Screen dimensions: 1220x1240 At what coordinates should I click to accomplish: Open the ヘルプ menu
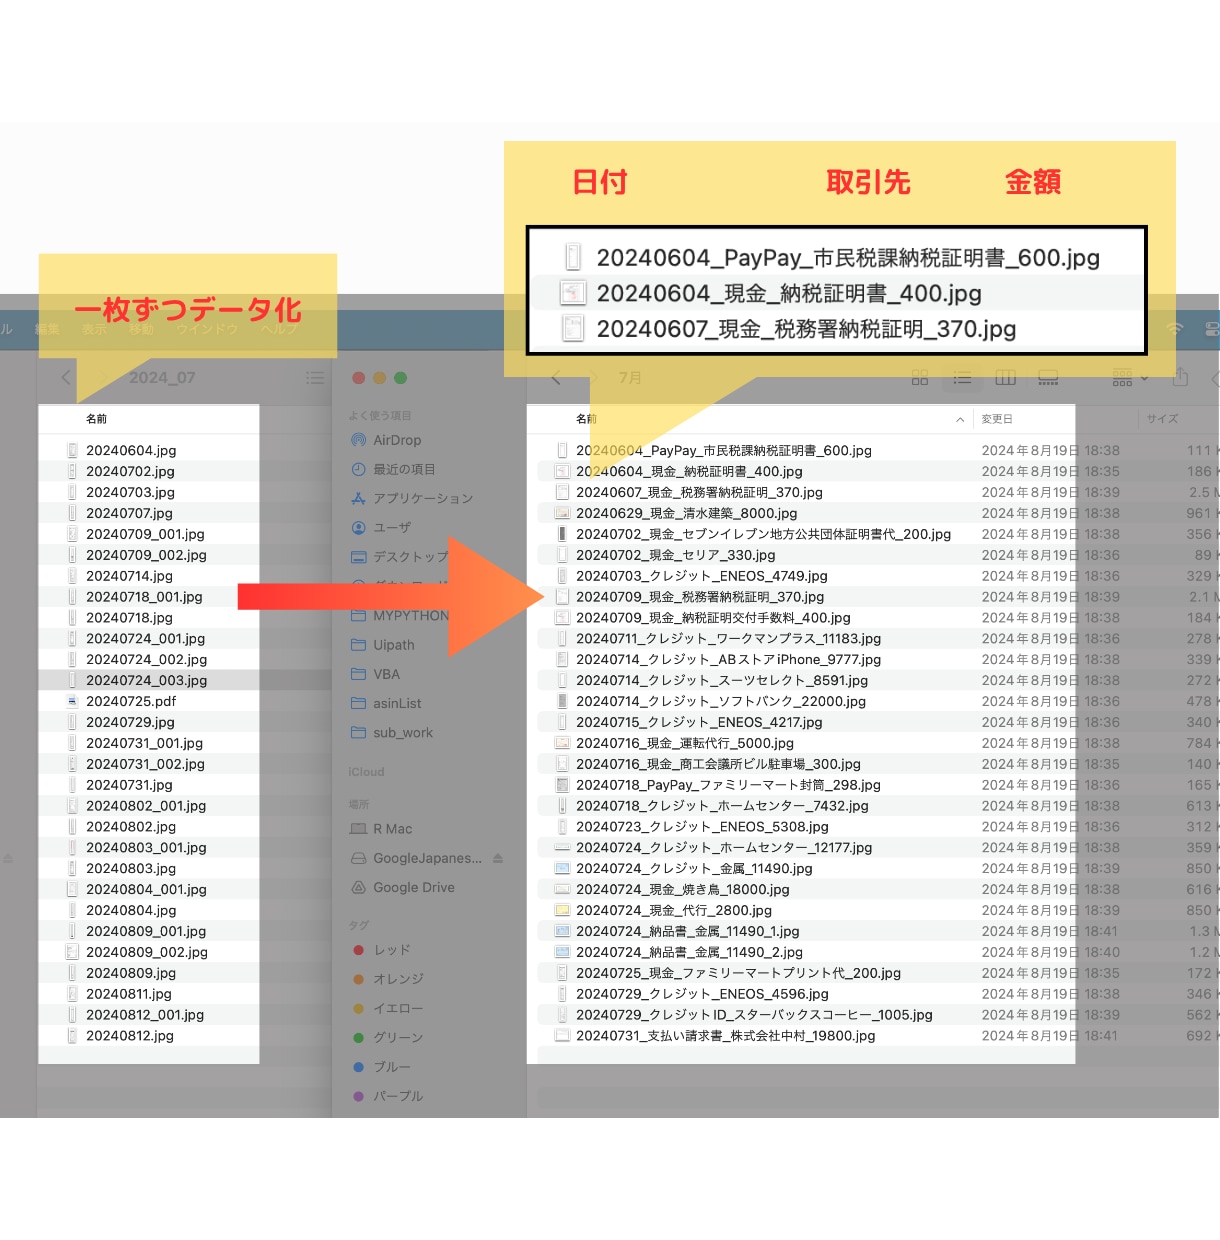(280, 329)
